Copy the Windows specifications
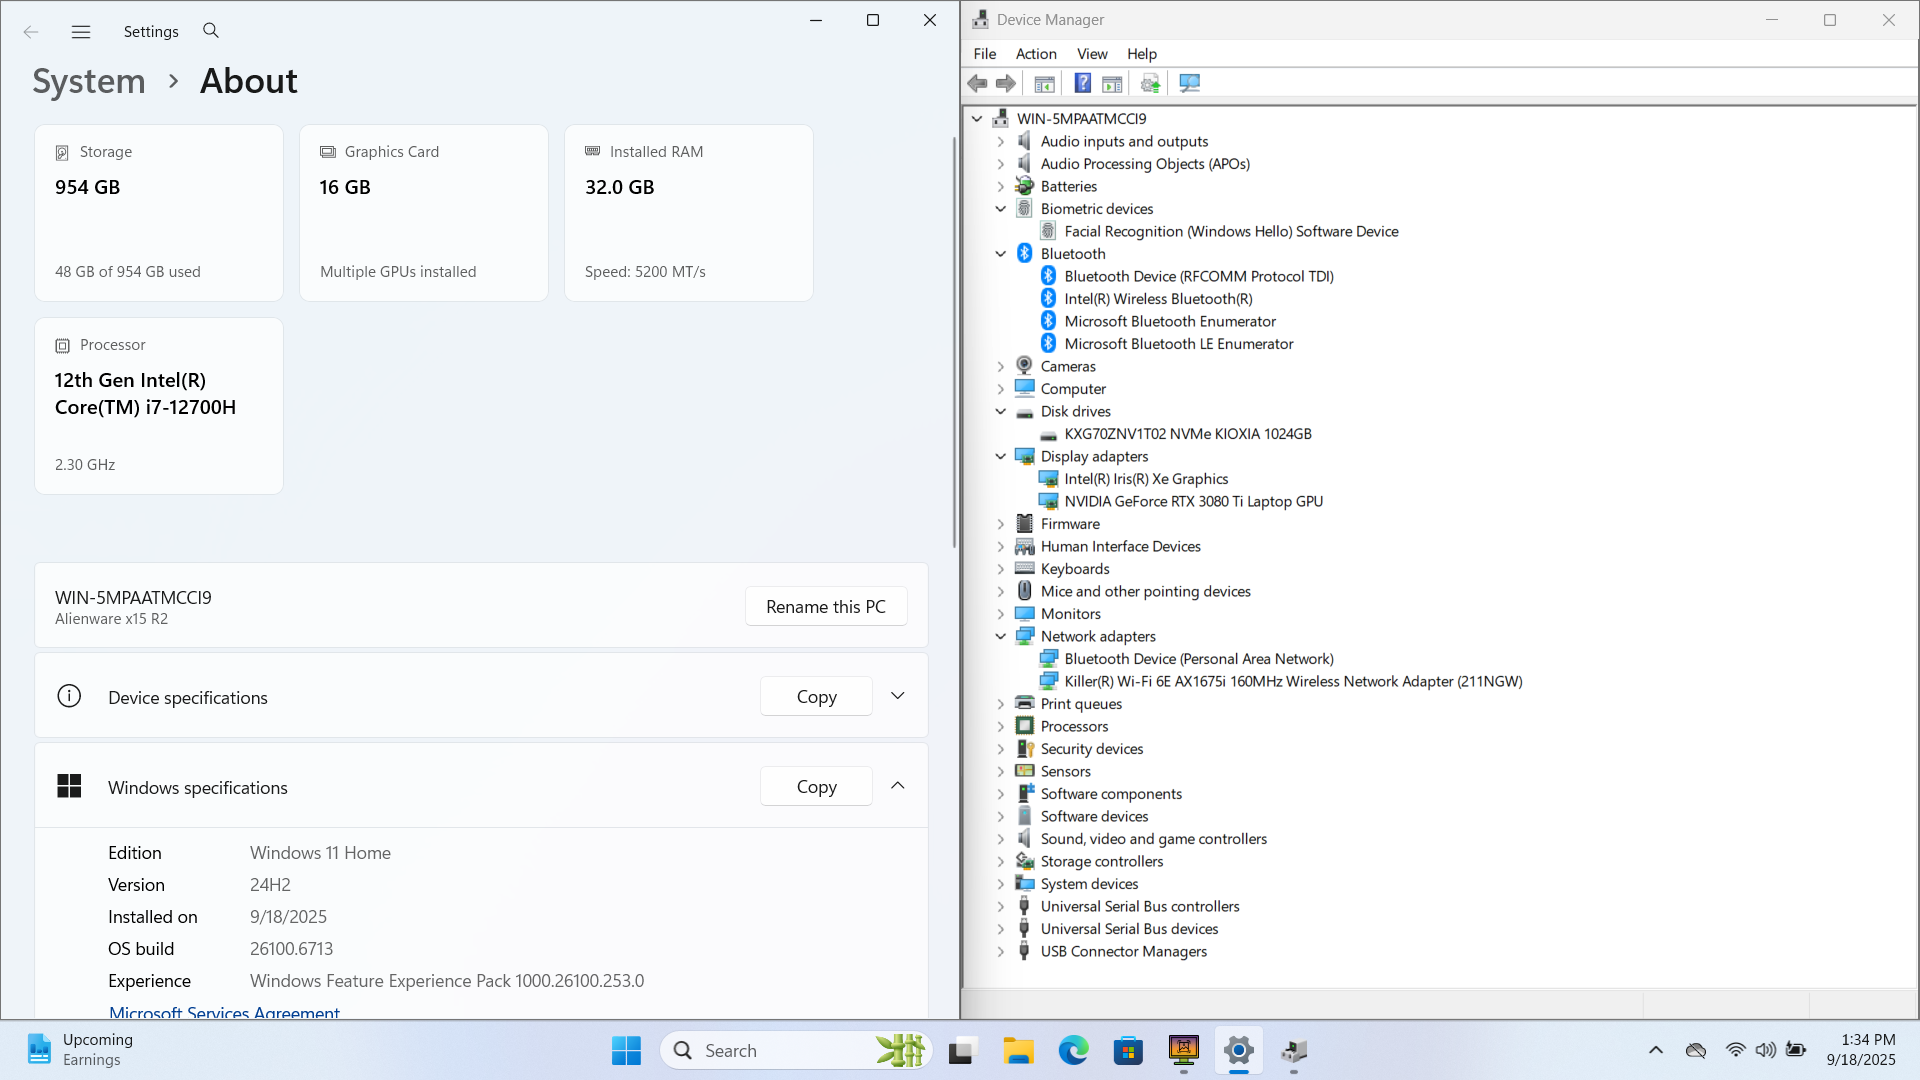 pyautogui.click(x=816, y=787)
